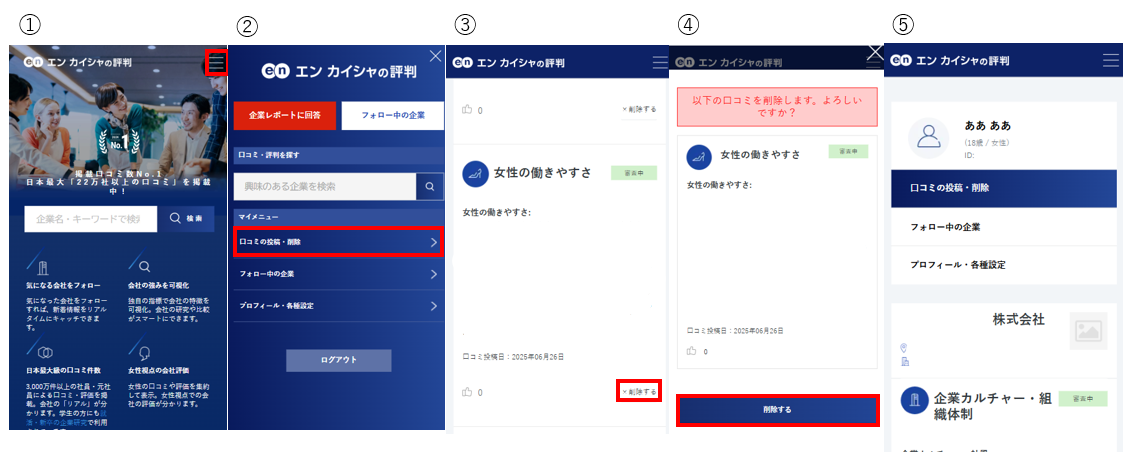Image resolution: width=1129 pixels, height=466 pixels.
Task: Click the high-heel 女性の働きやすさ icon in screen ③
Action: pos(475,173)
